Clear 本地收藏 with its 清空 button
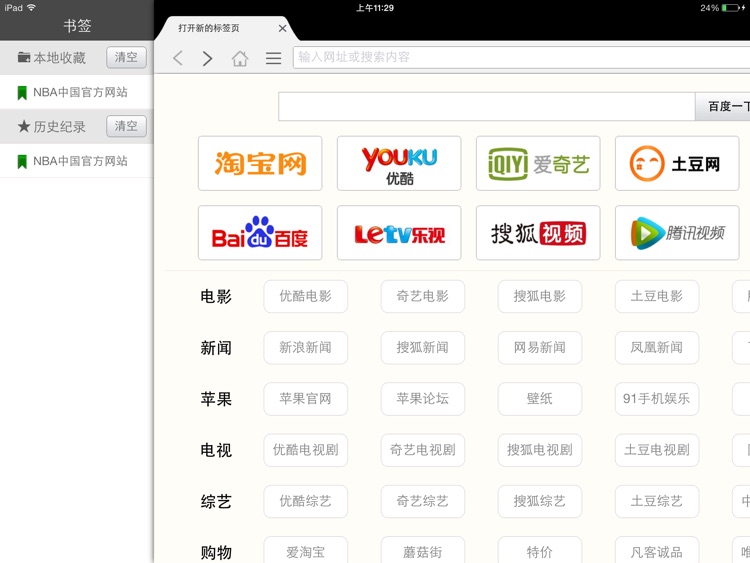This screenshot has height=563, width=750. (126, 57)
